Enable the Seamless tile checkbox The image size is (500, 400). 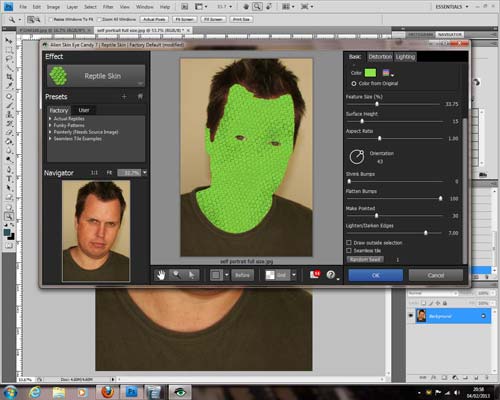click(349, 250)
